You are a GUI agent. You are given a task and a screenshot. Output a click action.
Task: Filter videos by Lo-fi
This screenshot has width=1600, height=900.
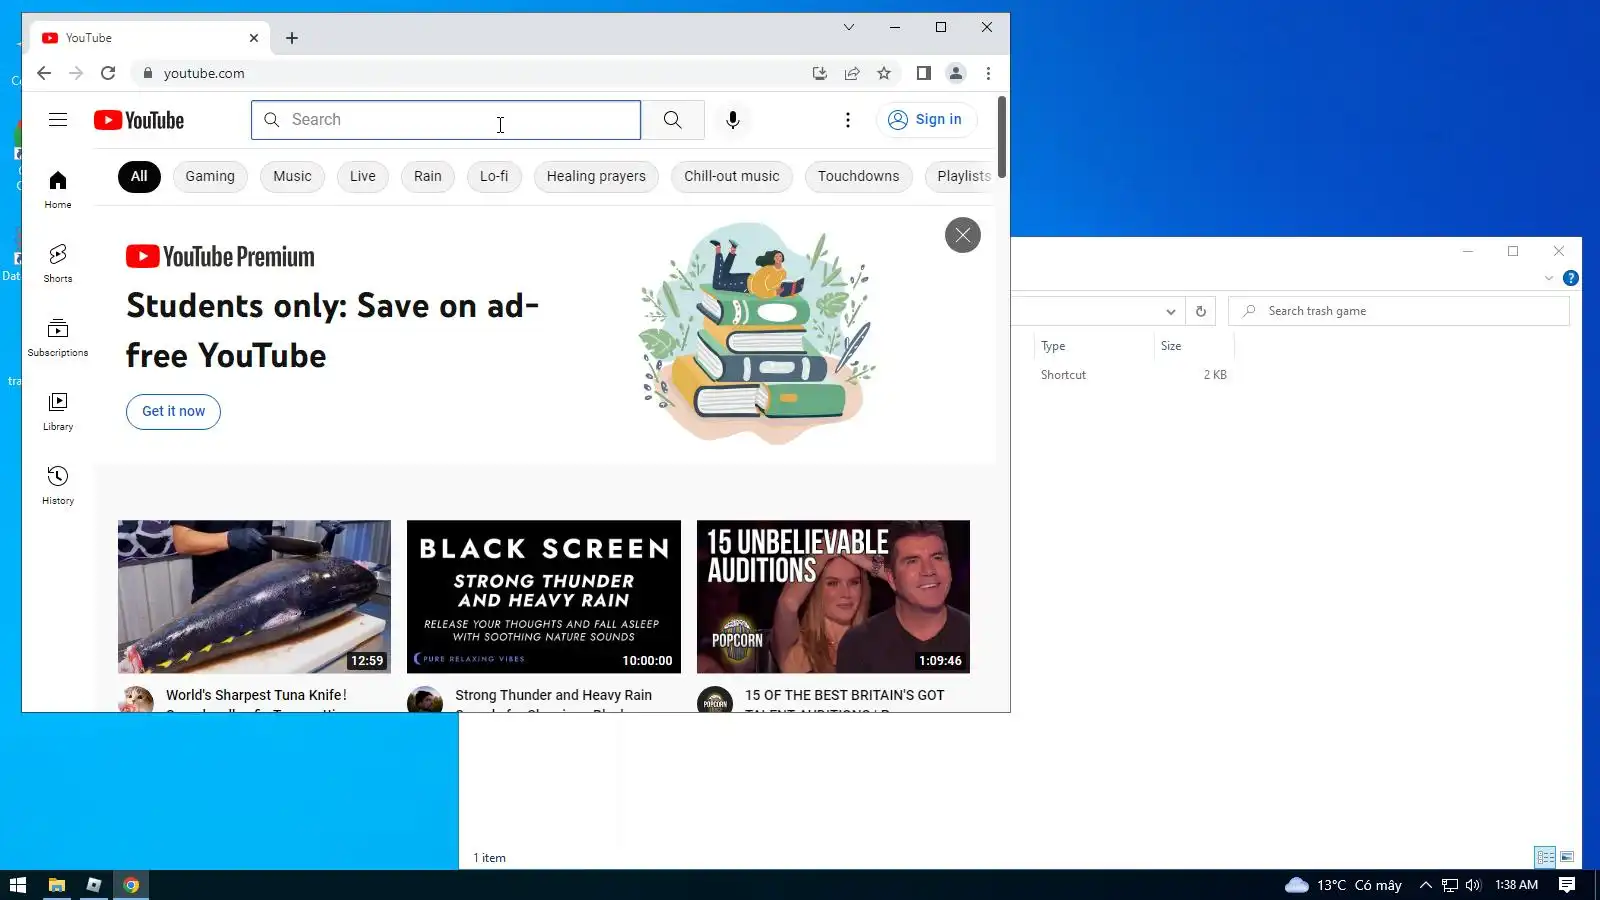click(x=494, y=177)
